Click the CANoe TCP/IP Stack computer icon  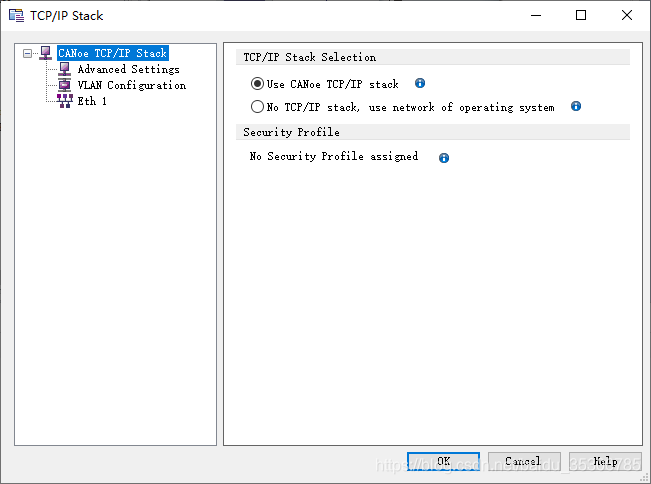coord(46,53)
